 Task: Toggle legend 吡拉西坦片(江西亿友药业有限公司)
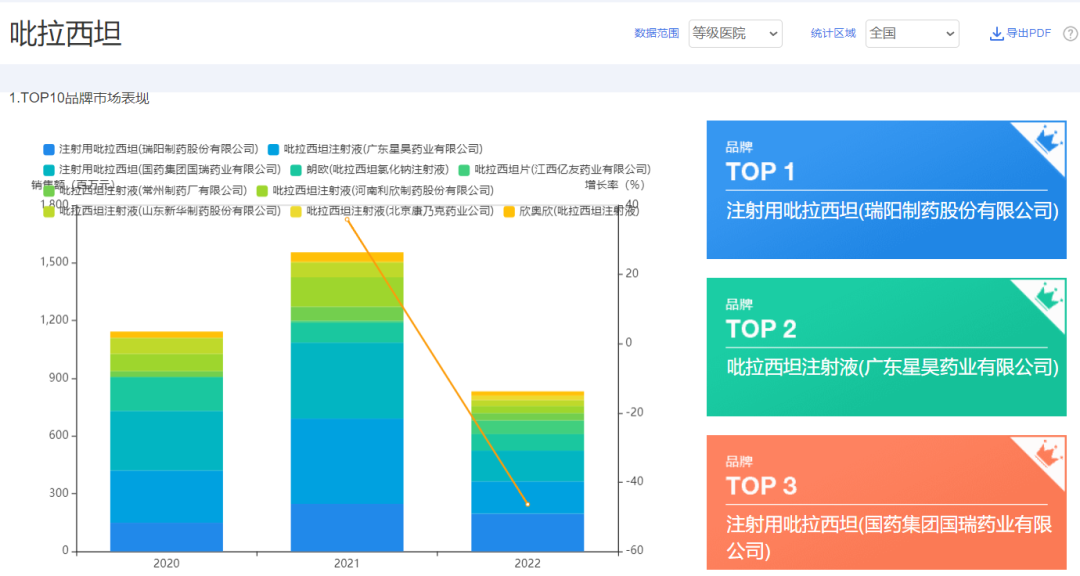click(554, 169)
